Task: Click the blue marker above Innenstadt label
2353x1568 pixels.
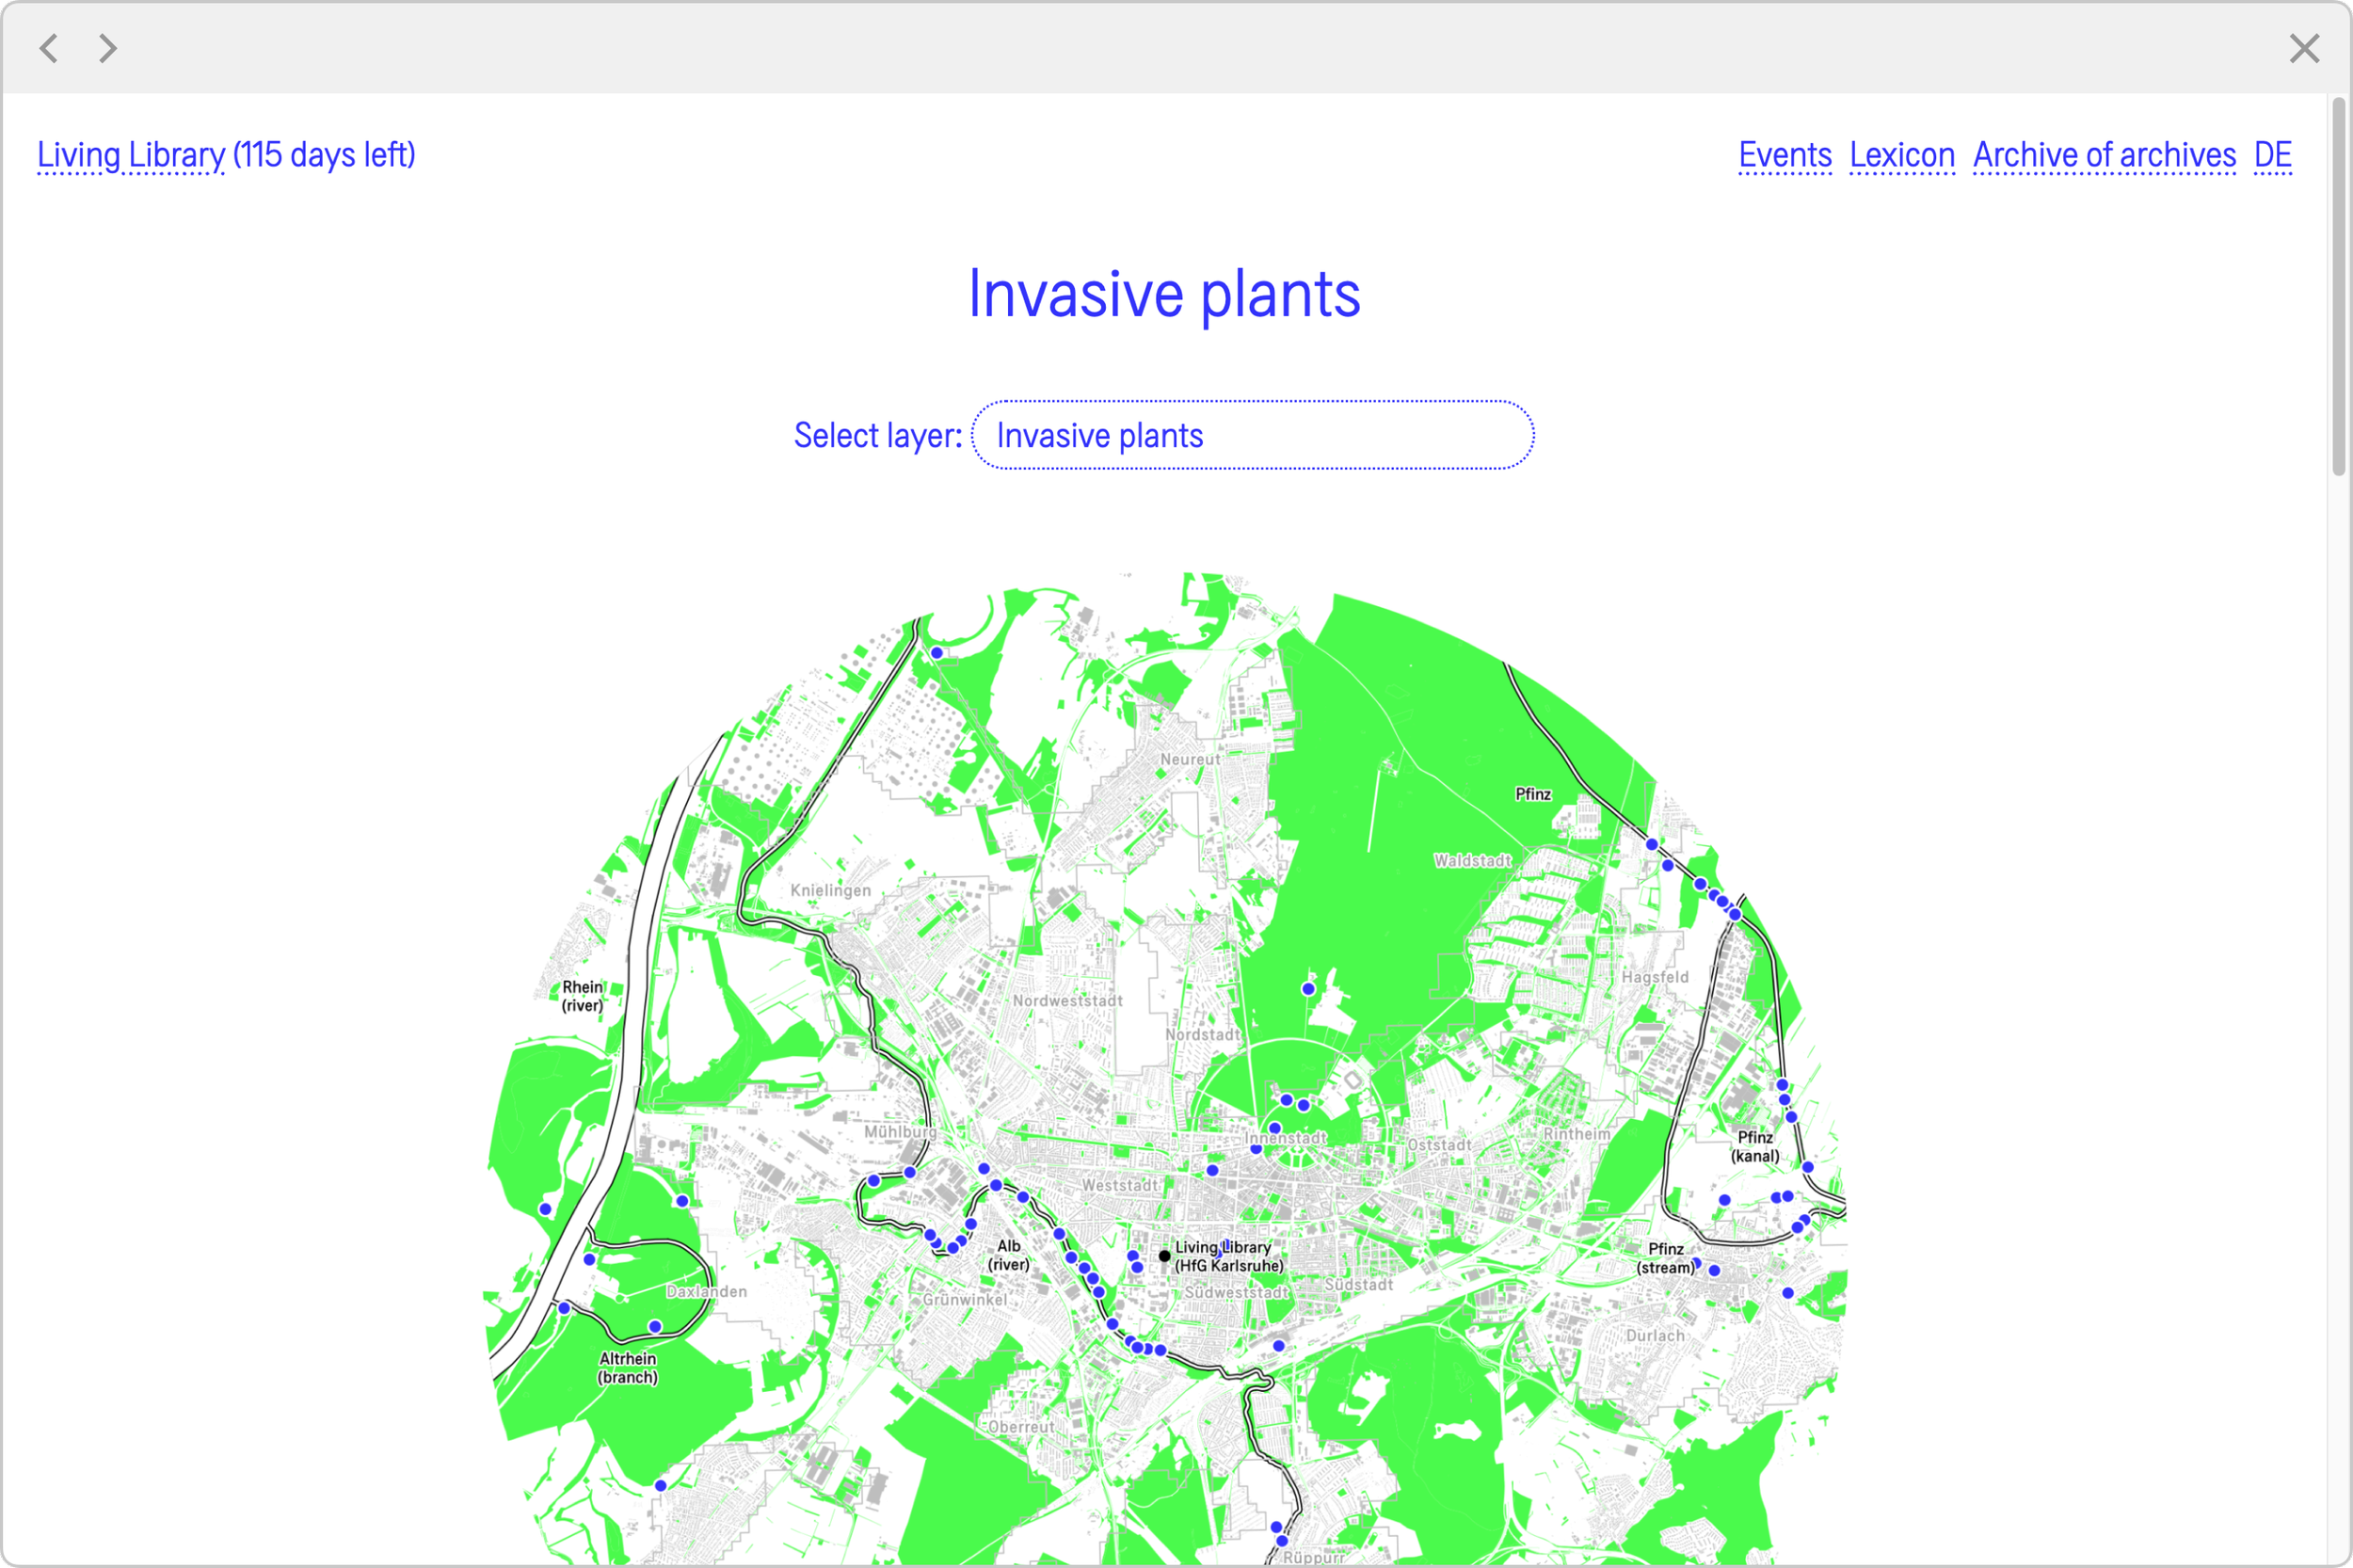Action: (1275, 1128)
